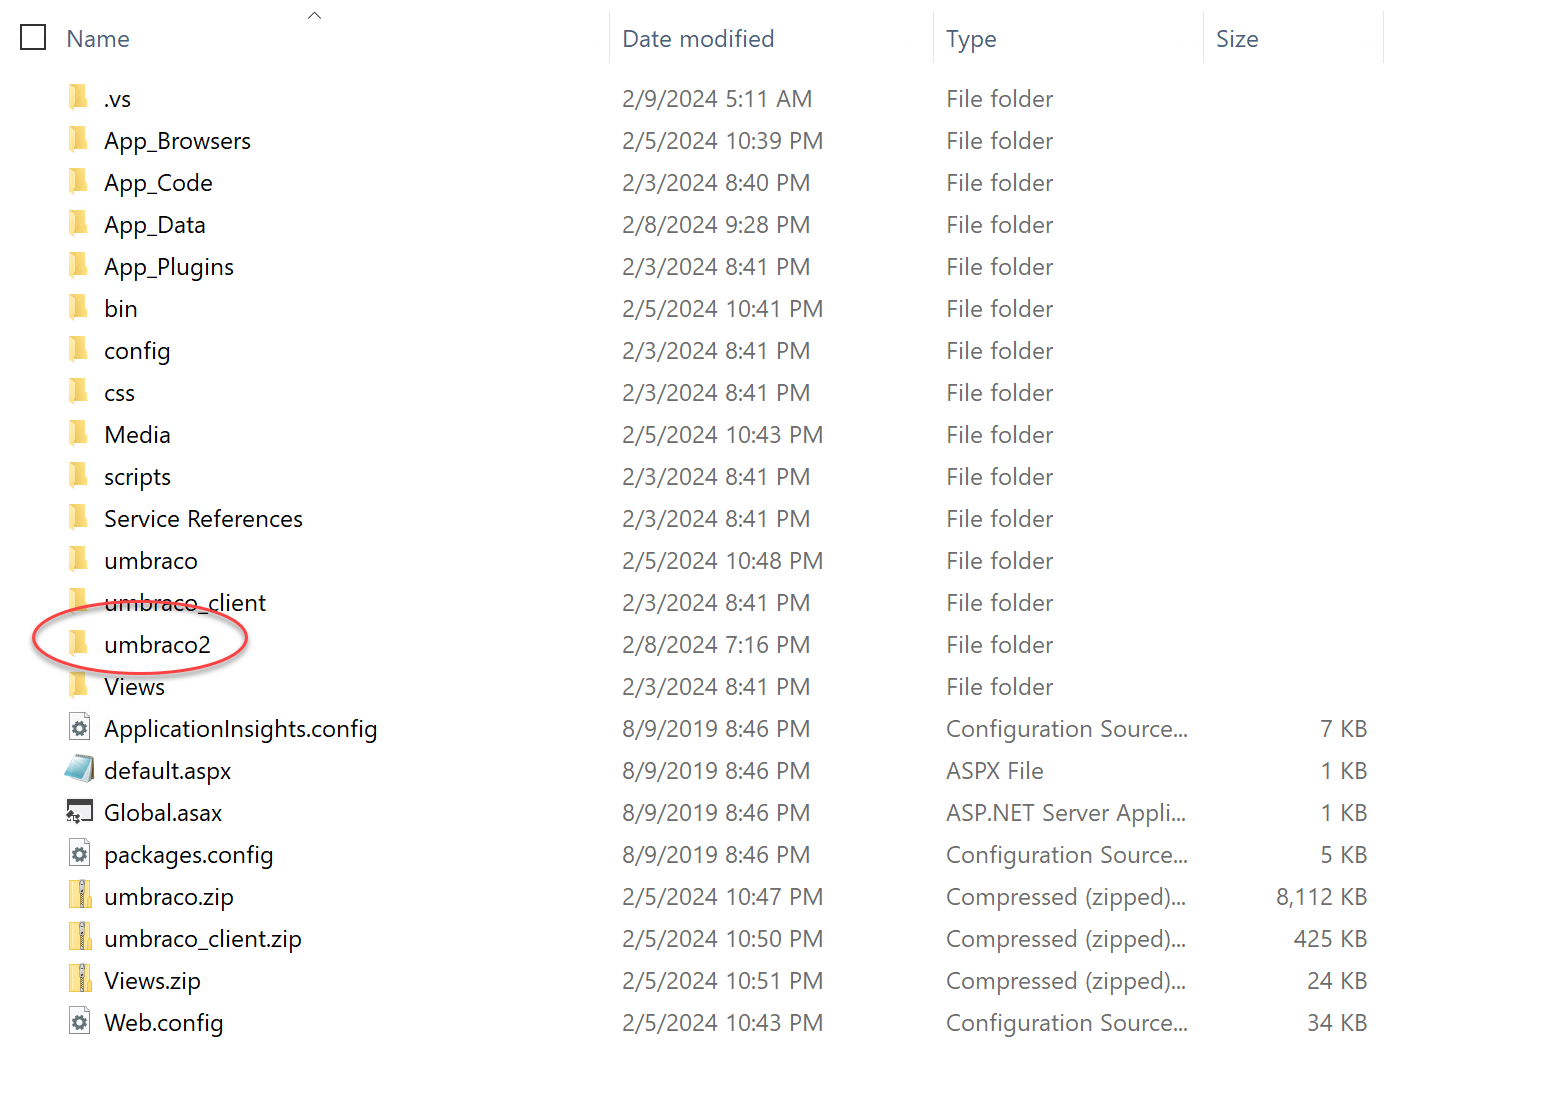Select the file name Global.asax
This screenshot has width=1548, height=1097.
tap(163, 813)
